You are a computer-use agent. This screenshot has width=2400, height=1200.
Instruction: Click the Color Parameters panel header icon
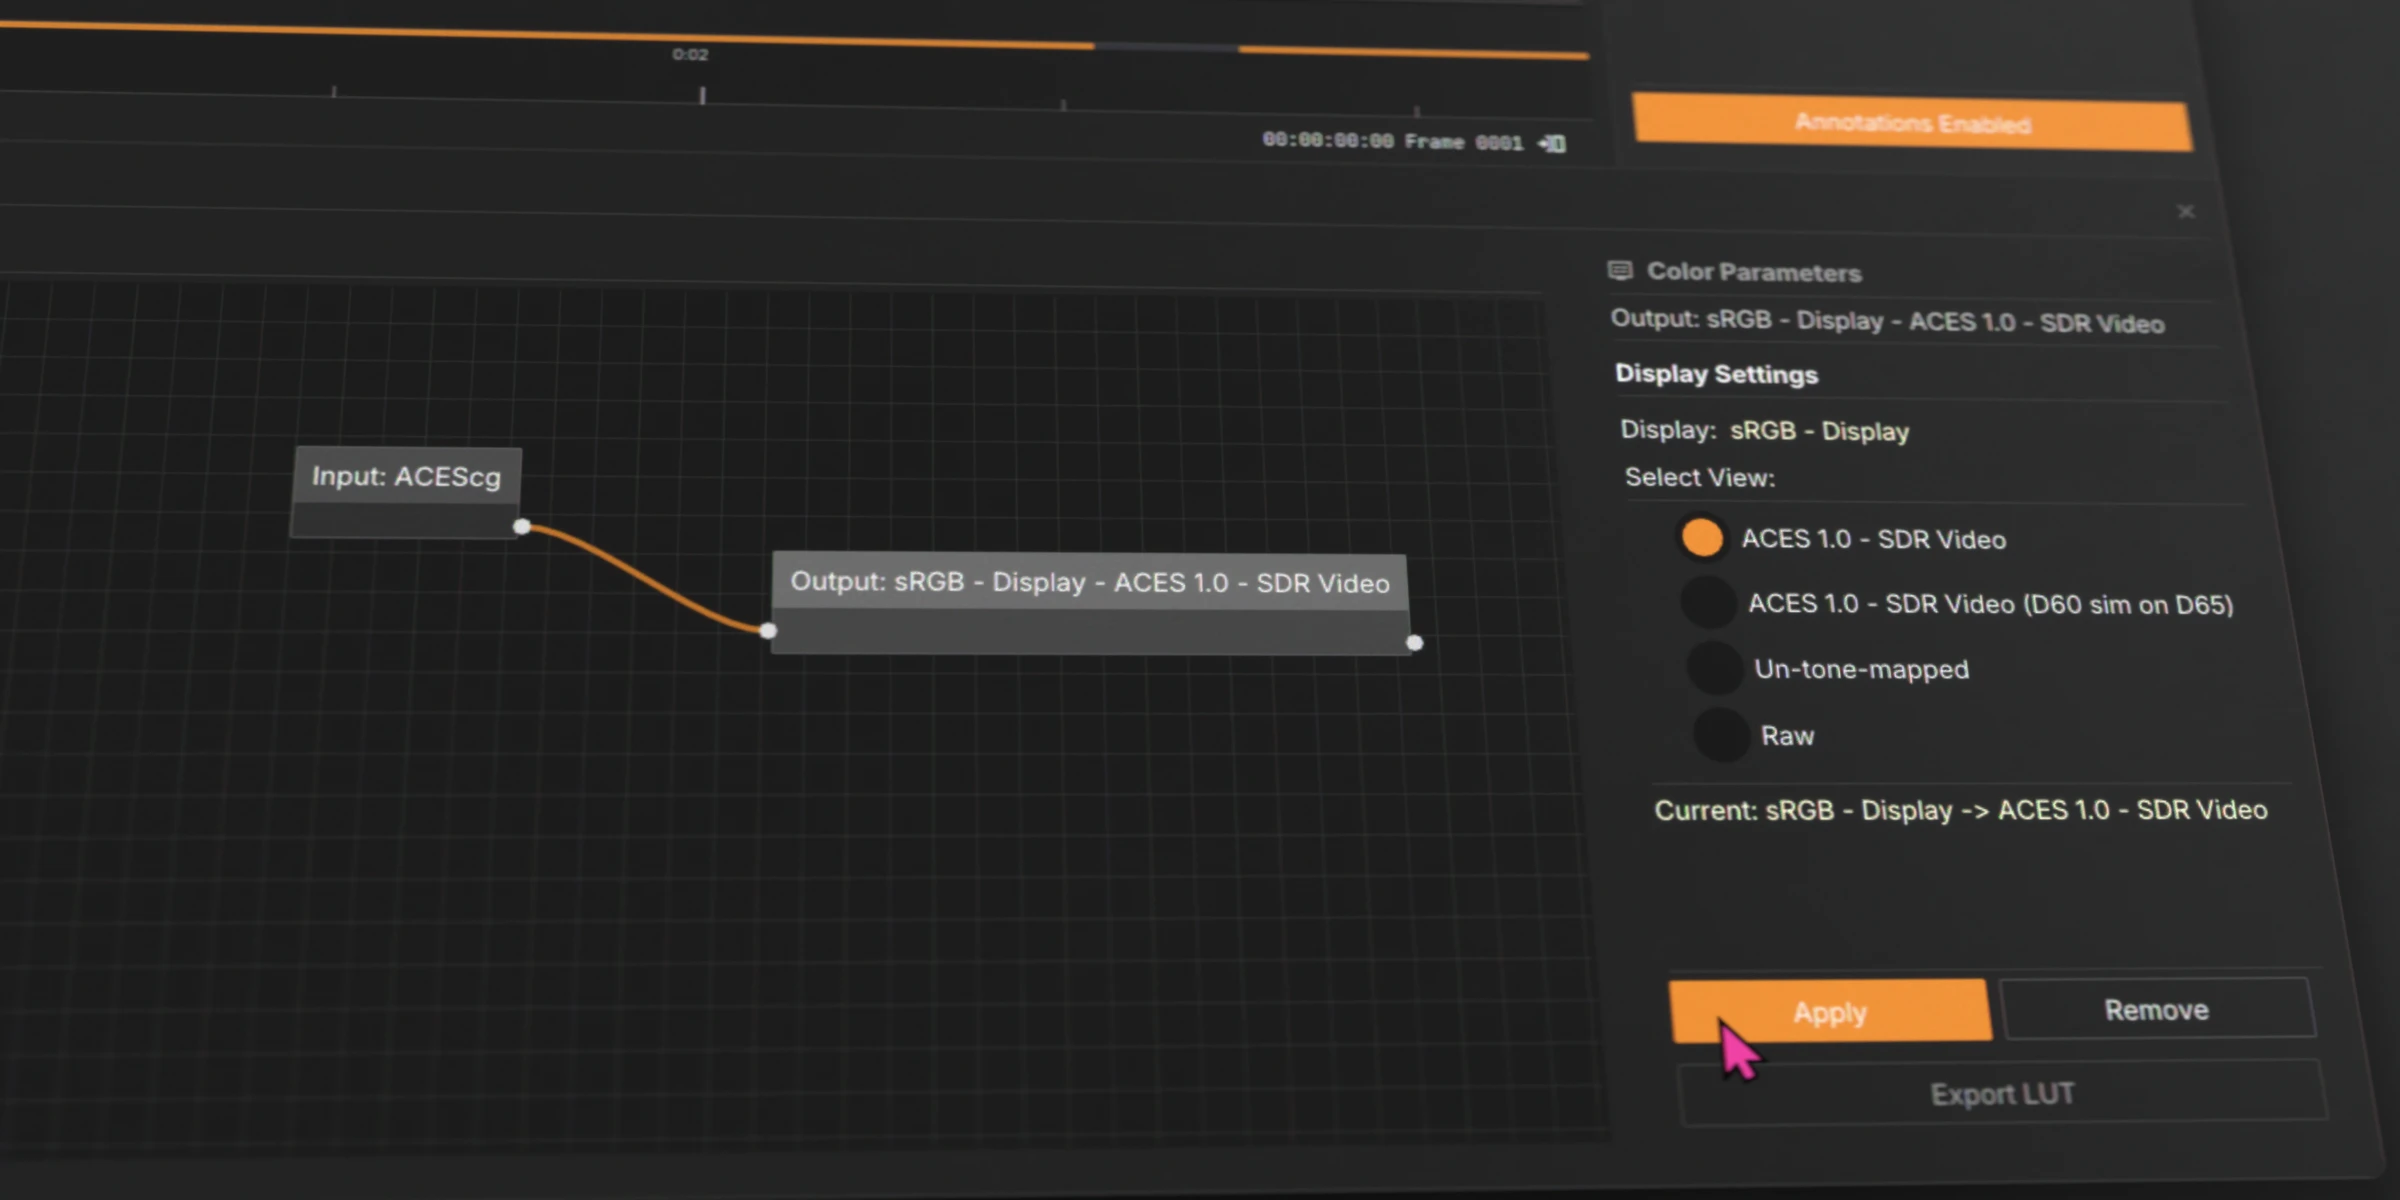1620,271
